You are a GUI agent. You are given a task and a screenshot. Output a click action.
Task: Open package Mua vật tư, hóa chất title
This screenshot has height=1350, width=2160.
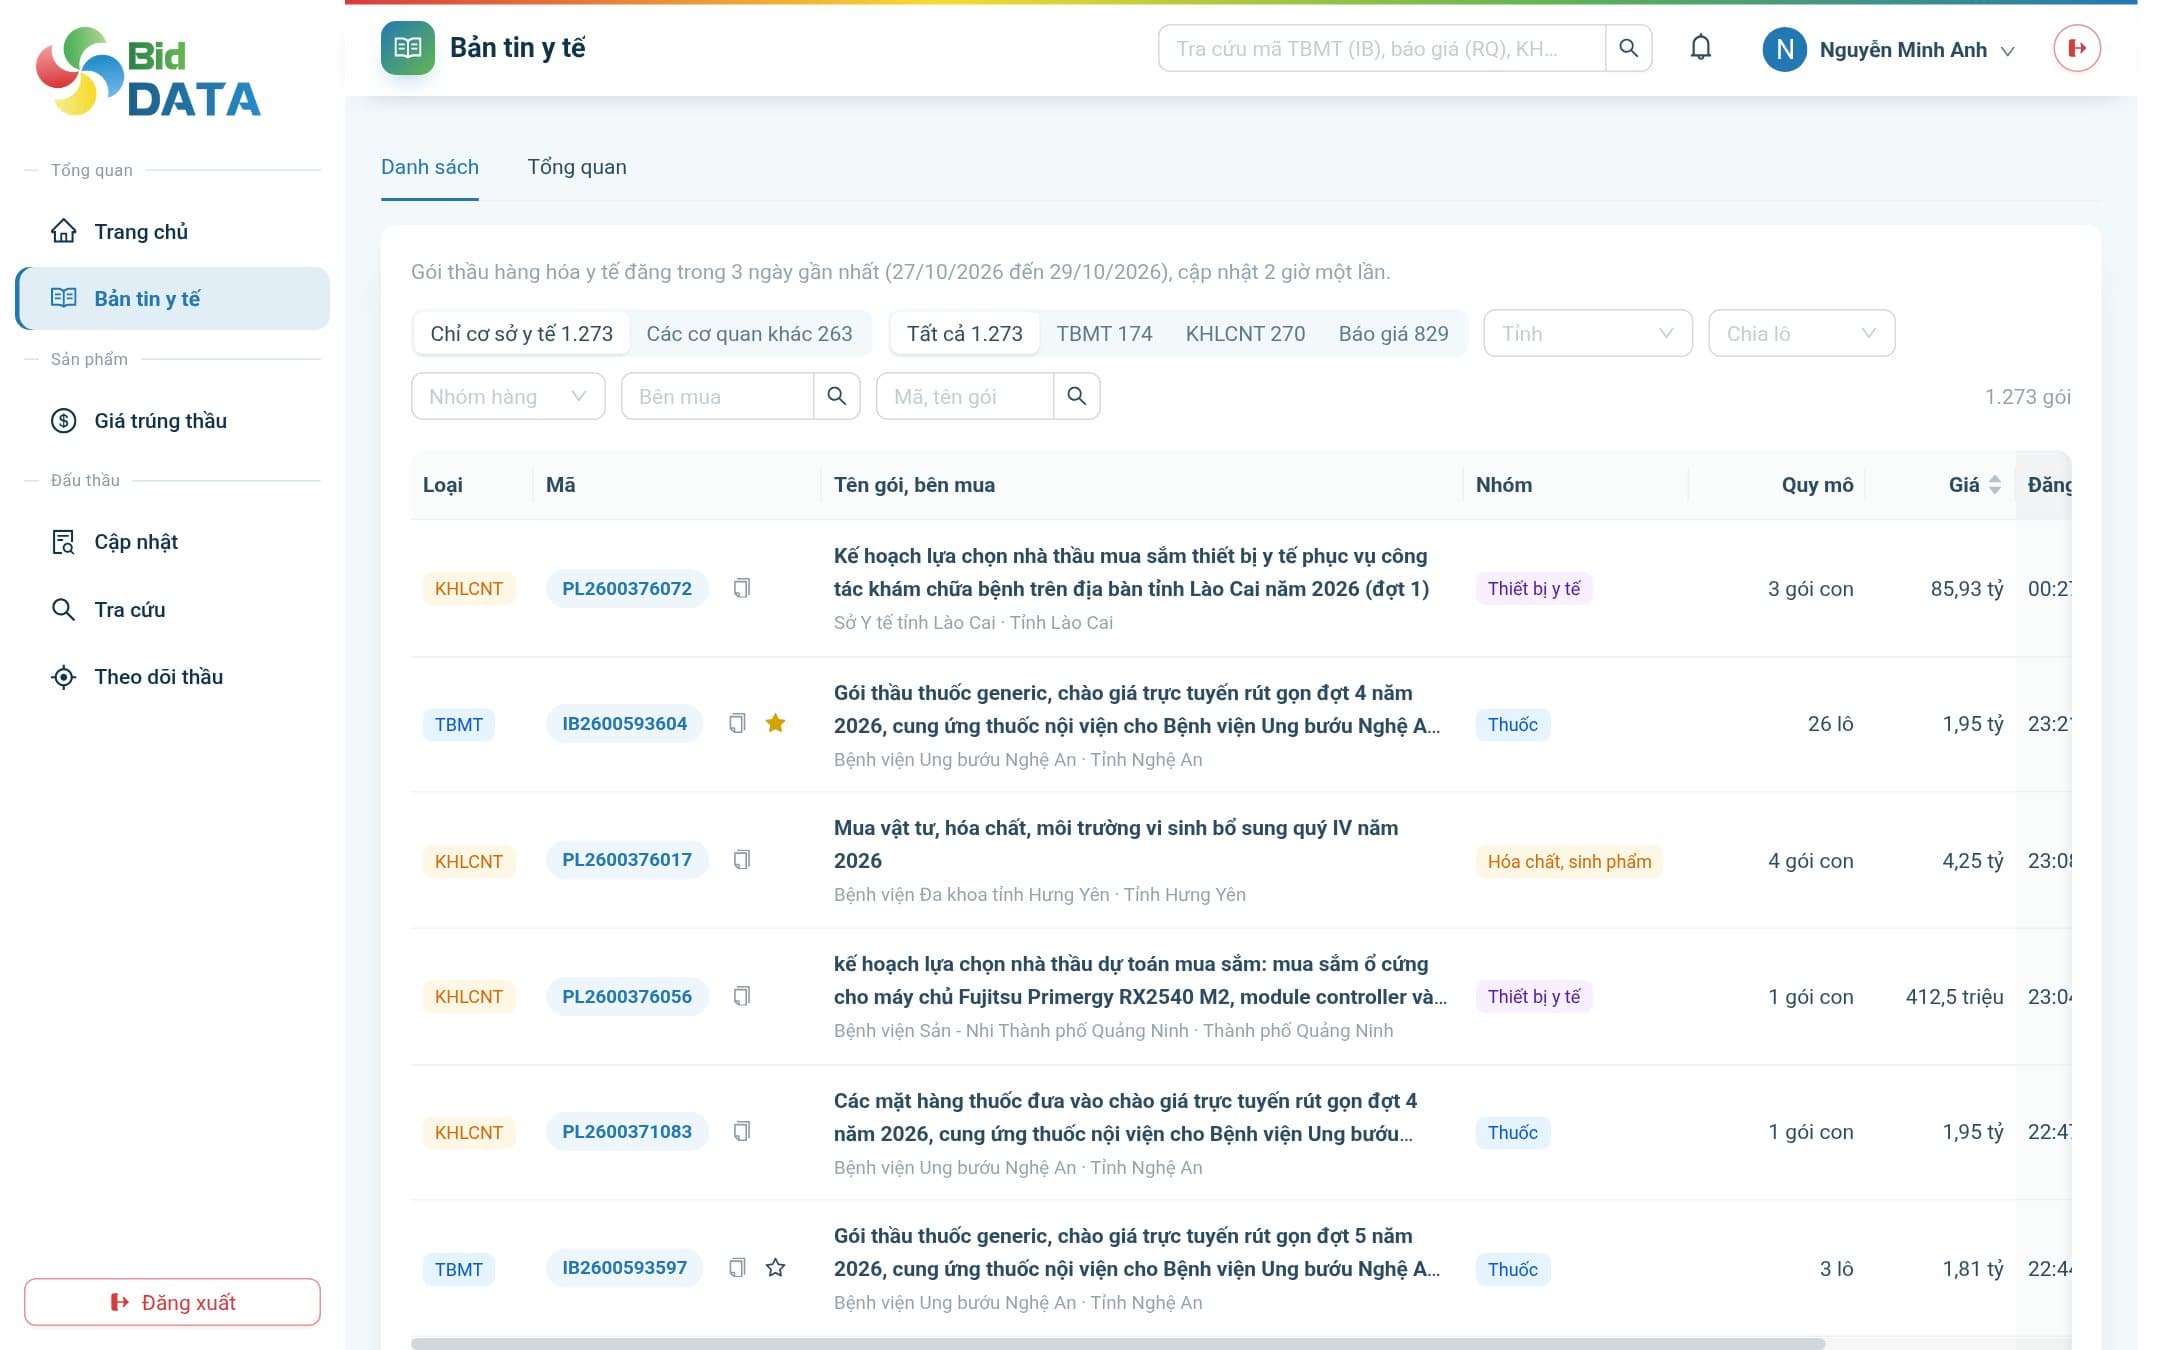(1116, 844)
